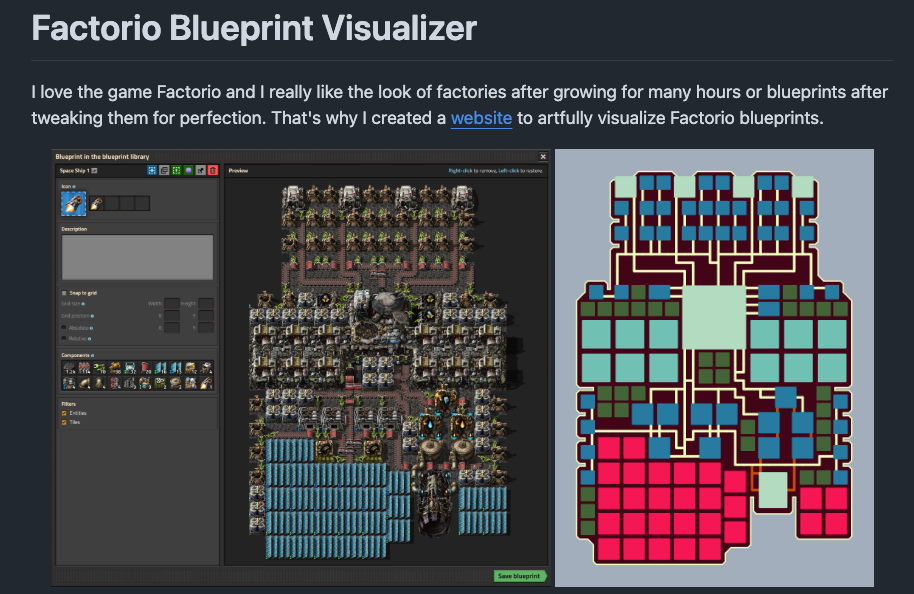
Task: Click the edit pencil icon beside Space Ship 1
Action: coord(94,171)
